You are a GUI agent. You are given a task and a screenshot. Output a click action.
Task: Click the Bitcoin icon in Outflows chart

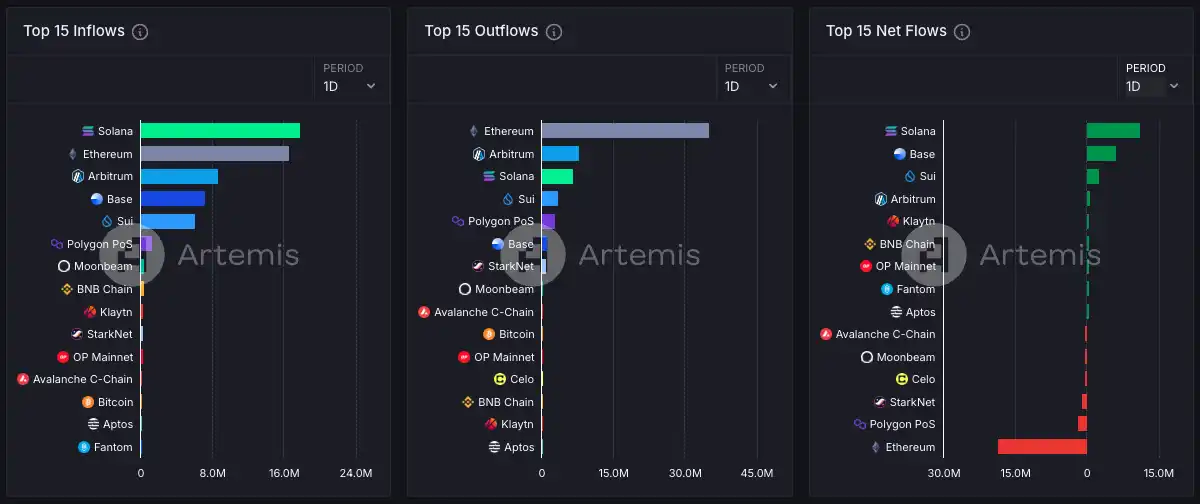(x=489, y=334)
